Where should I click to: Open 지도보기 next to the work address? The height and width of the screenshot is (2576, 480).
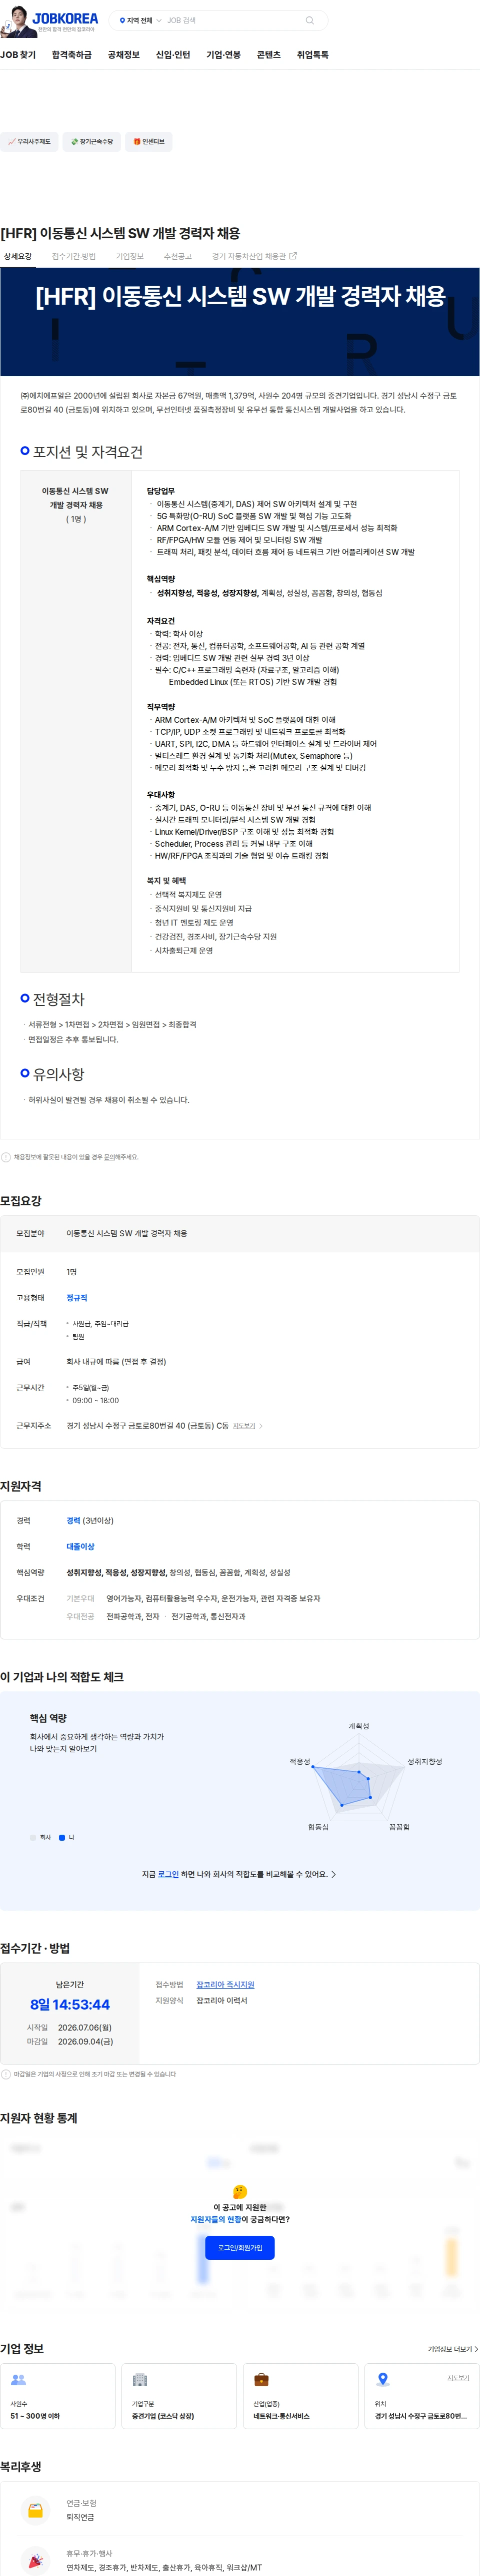[244, 1426]
